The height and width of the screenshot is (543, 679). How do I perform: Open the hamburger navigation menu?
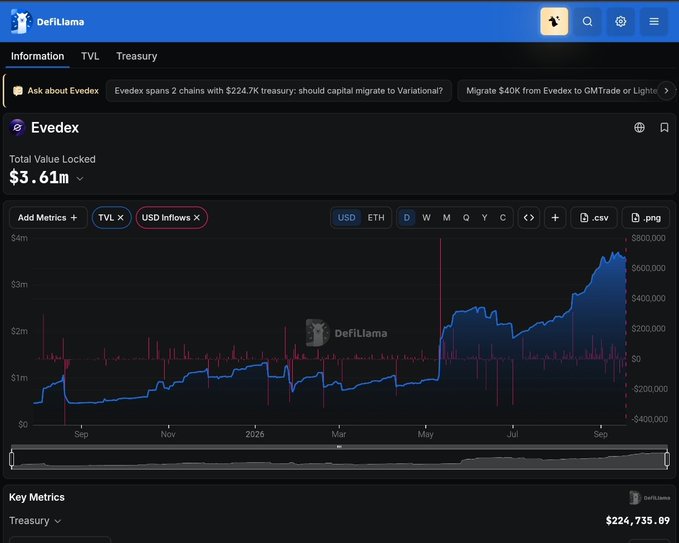[x=654, y=21]
